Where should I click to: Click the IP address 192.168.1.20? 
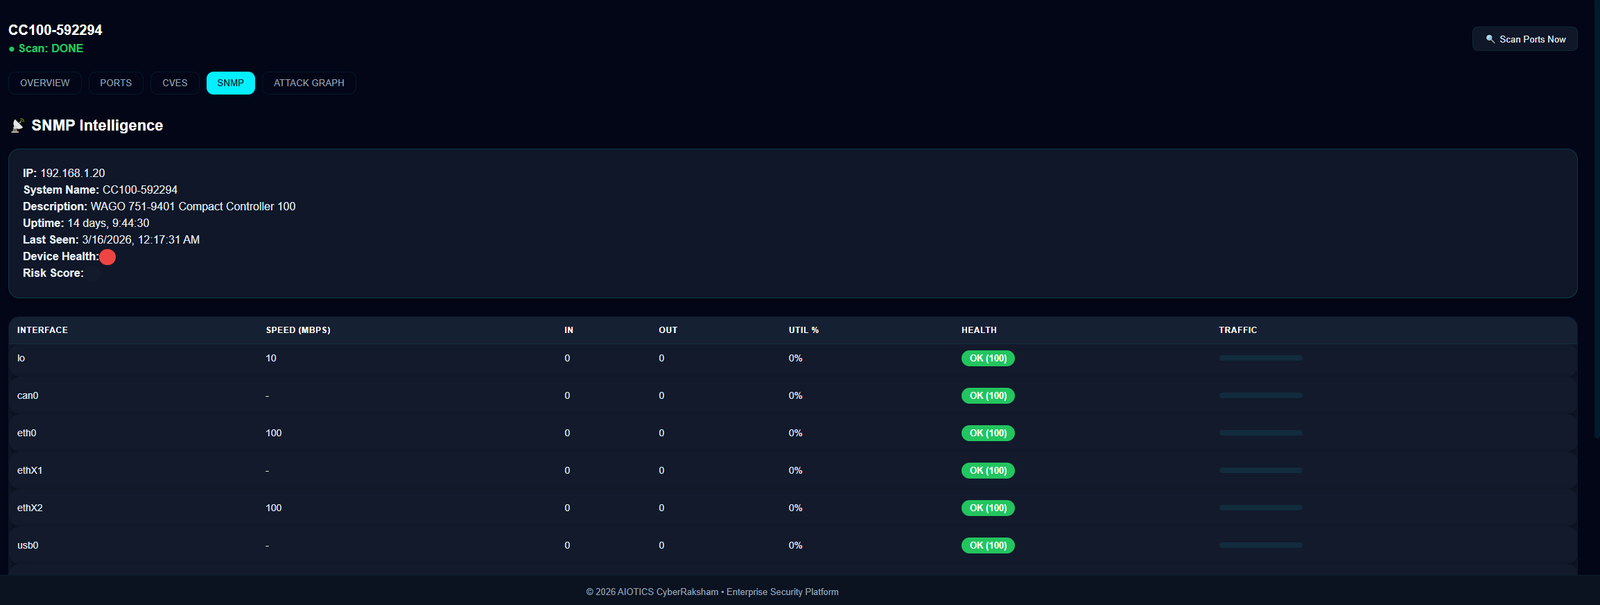pyautogui.click(x=72, y=173)
